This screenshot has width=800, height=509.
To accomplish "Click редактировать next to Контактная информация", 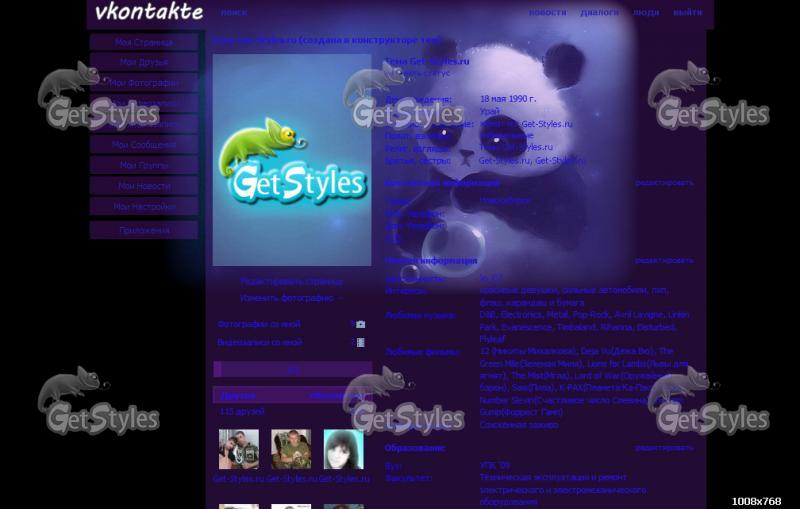I will pos(664,183).
